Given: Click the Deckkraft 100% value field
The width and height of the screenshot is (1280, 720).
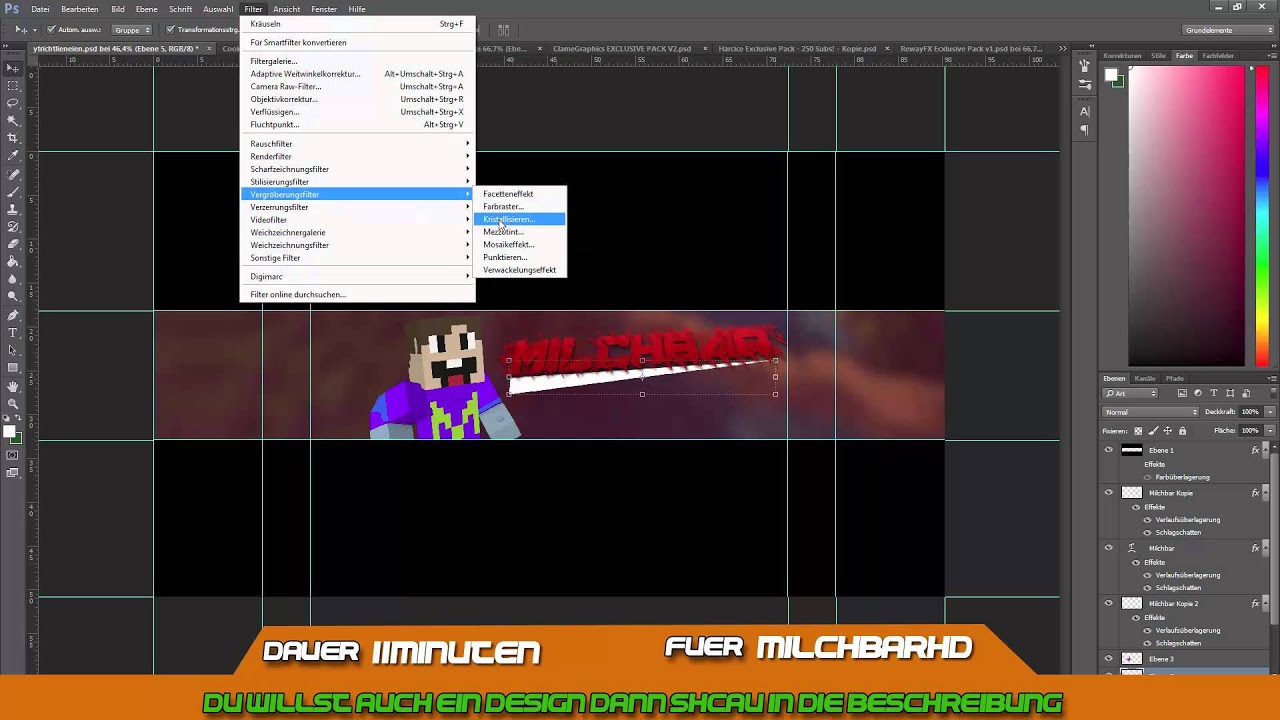Looking at the screenshot, I should (1250, 412).
